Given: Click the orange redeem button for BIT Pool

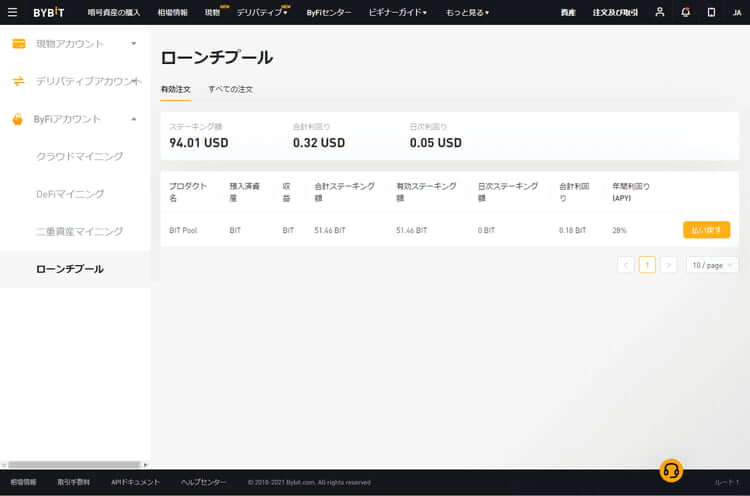Looking at the screenshot, I should pyautogui.click(x=706, y=230).
